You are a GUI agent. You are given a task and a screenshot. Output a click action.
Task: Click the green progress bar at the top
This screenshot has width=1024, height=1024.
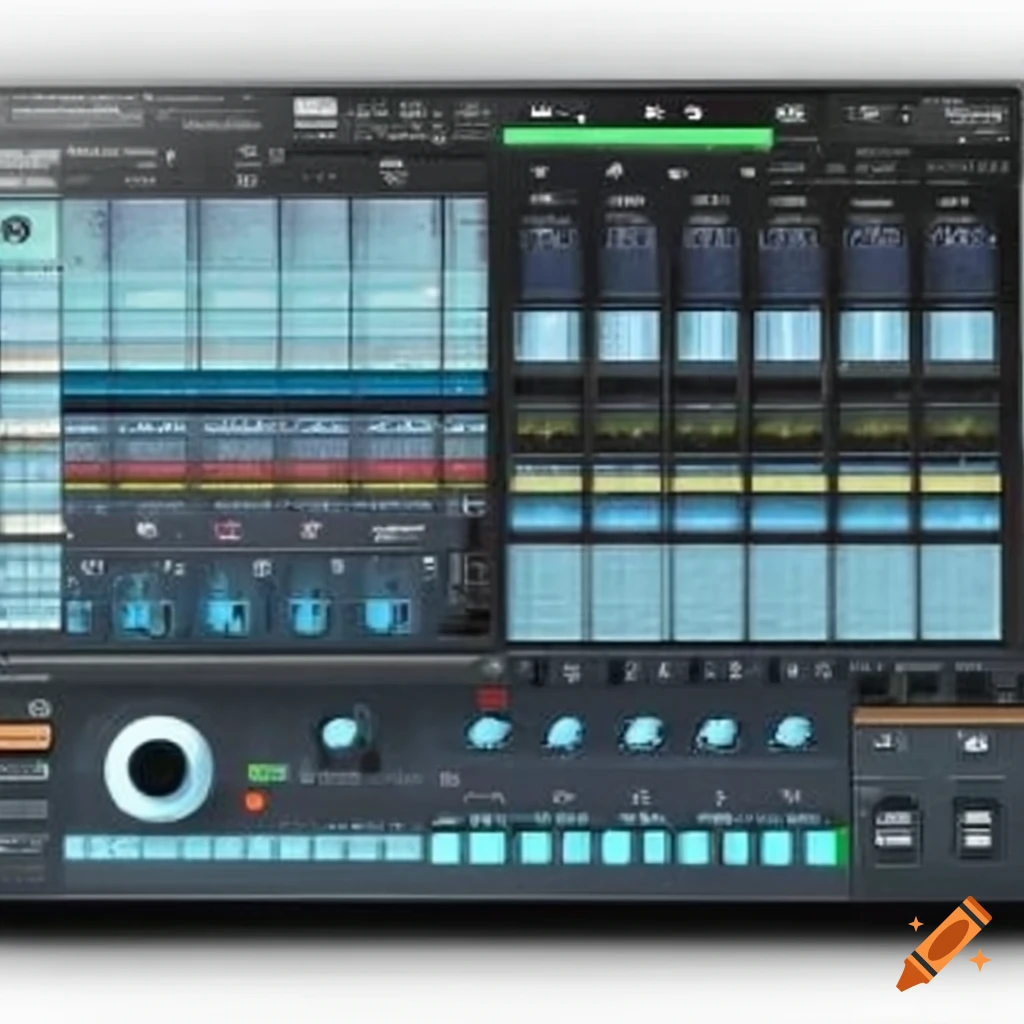click(636, 138)
